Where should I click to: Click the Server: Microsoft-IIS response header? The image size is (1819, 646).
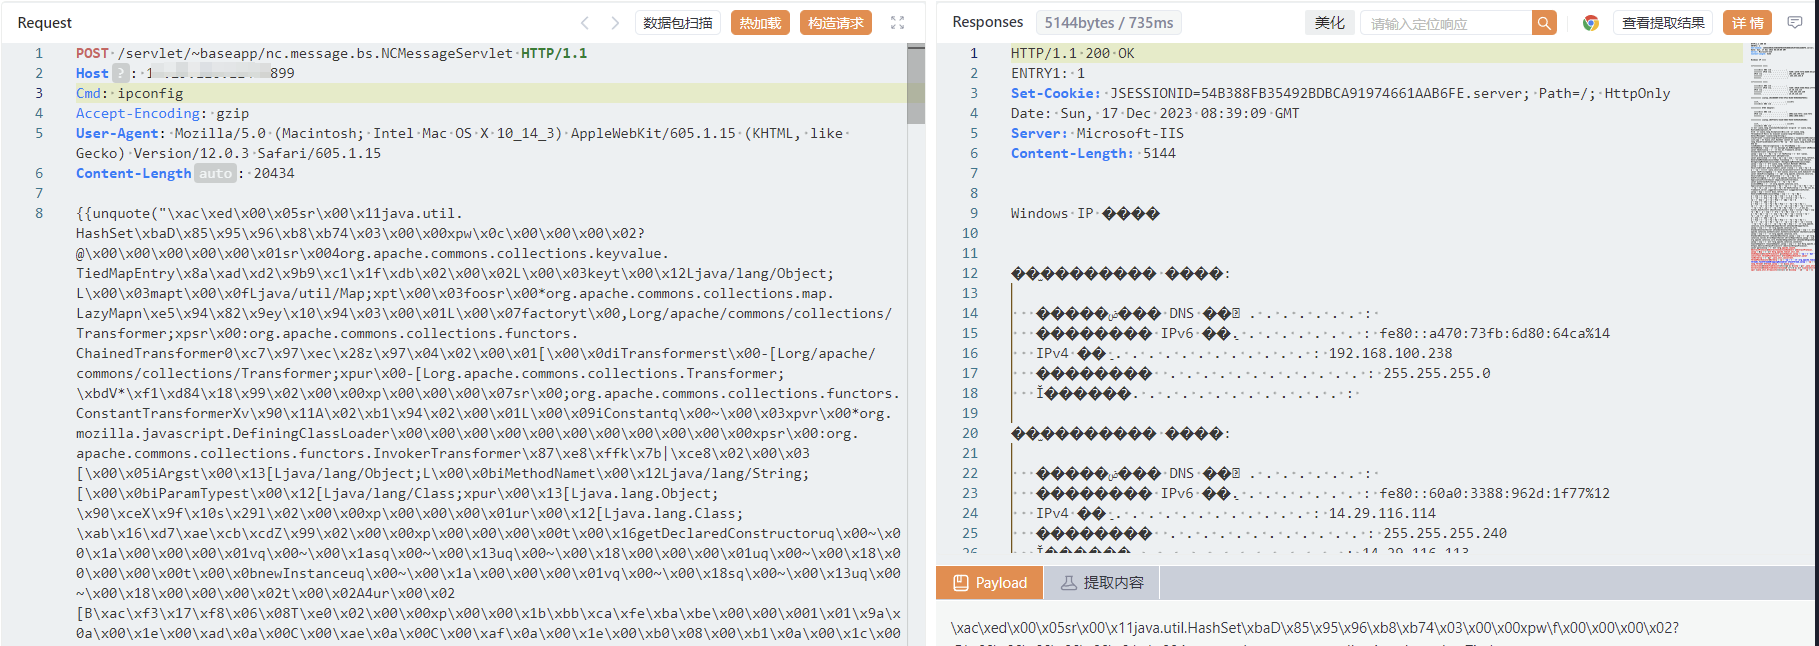pos(1097,133)
